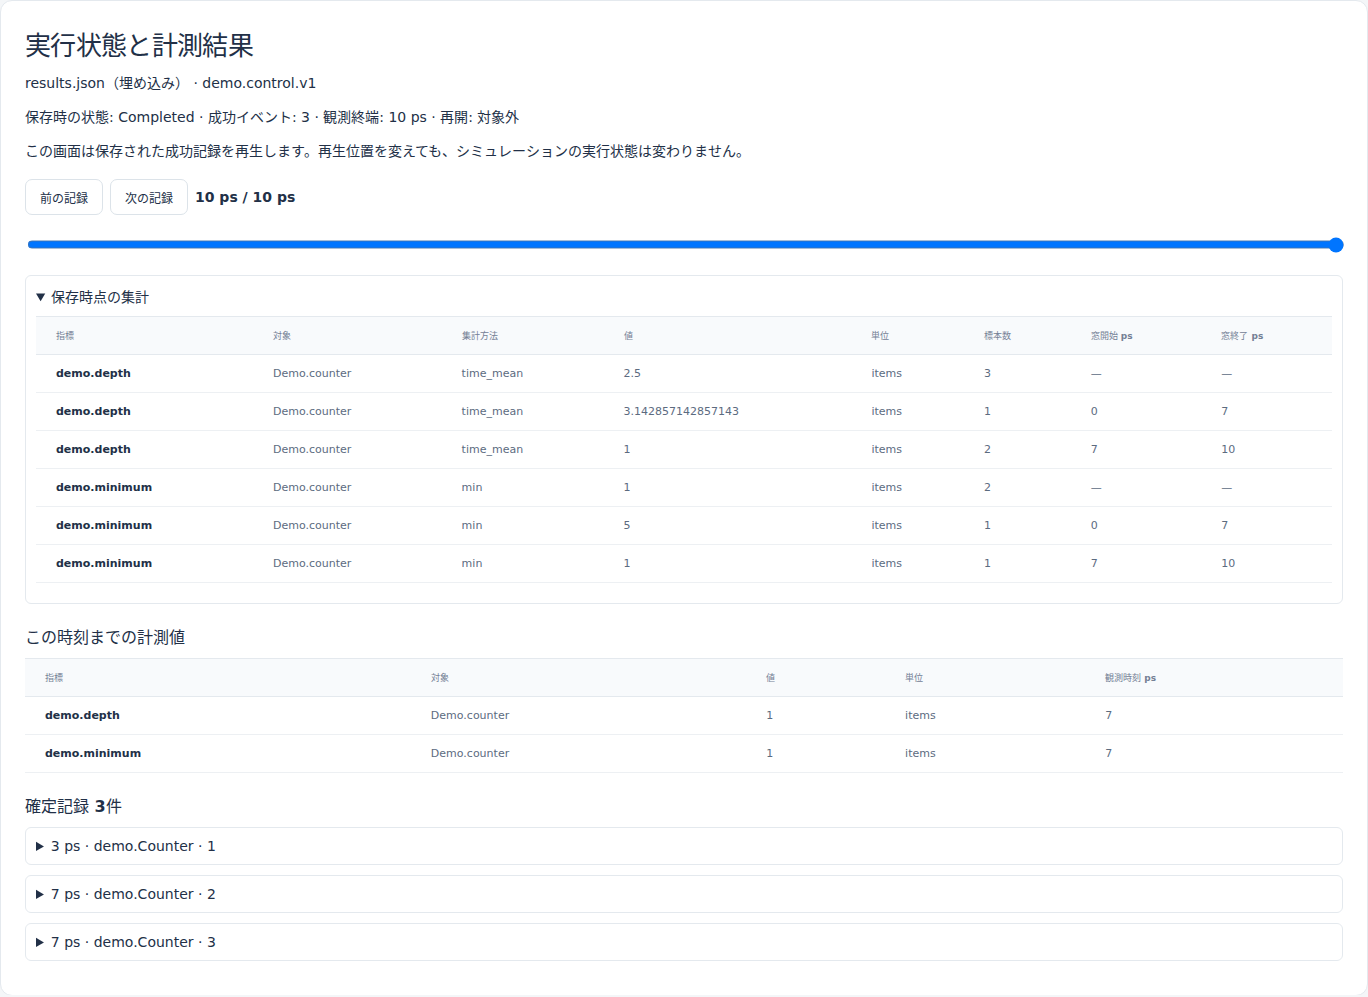Click the 標本数 column header
The width and height of the screenshot is (1368, 997).
[997, 336]
